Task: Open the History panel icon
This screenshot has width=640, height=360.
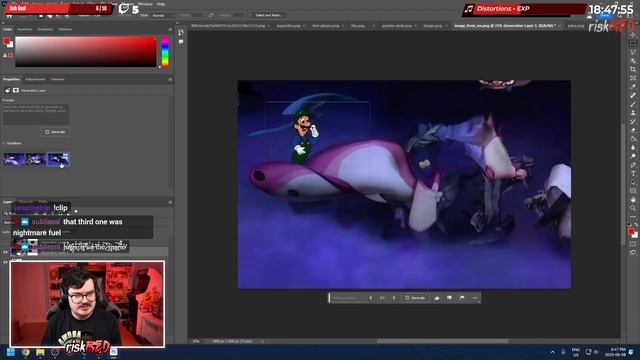Action: (x=181, y=33)
